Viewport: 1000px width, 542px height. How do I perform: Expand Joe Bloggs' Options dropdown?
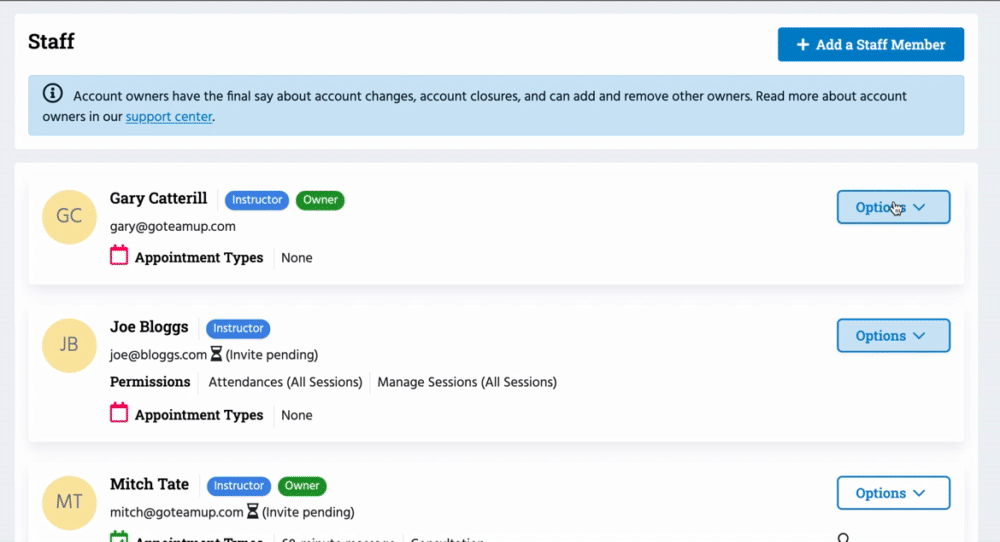pyautogui.click(x=892, y=336)
